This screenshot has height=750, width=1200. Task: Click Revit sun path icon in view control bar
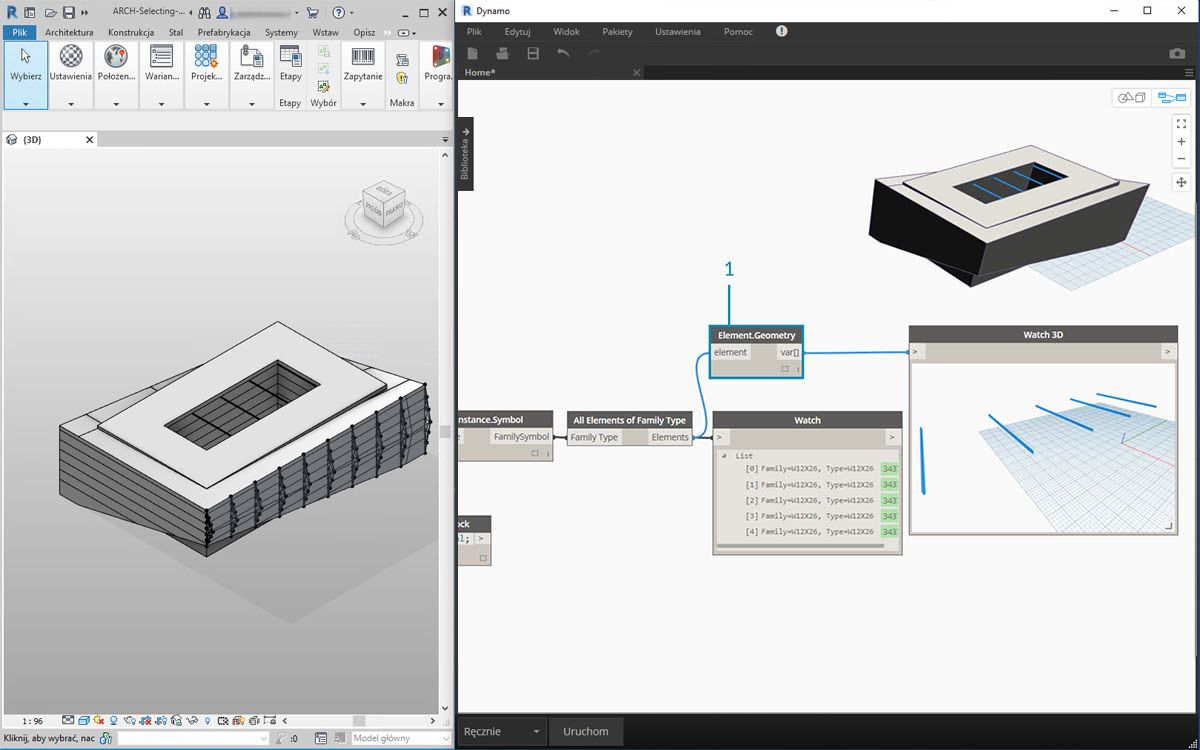point(101,720)
